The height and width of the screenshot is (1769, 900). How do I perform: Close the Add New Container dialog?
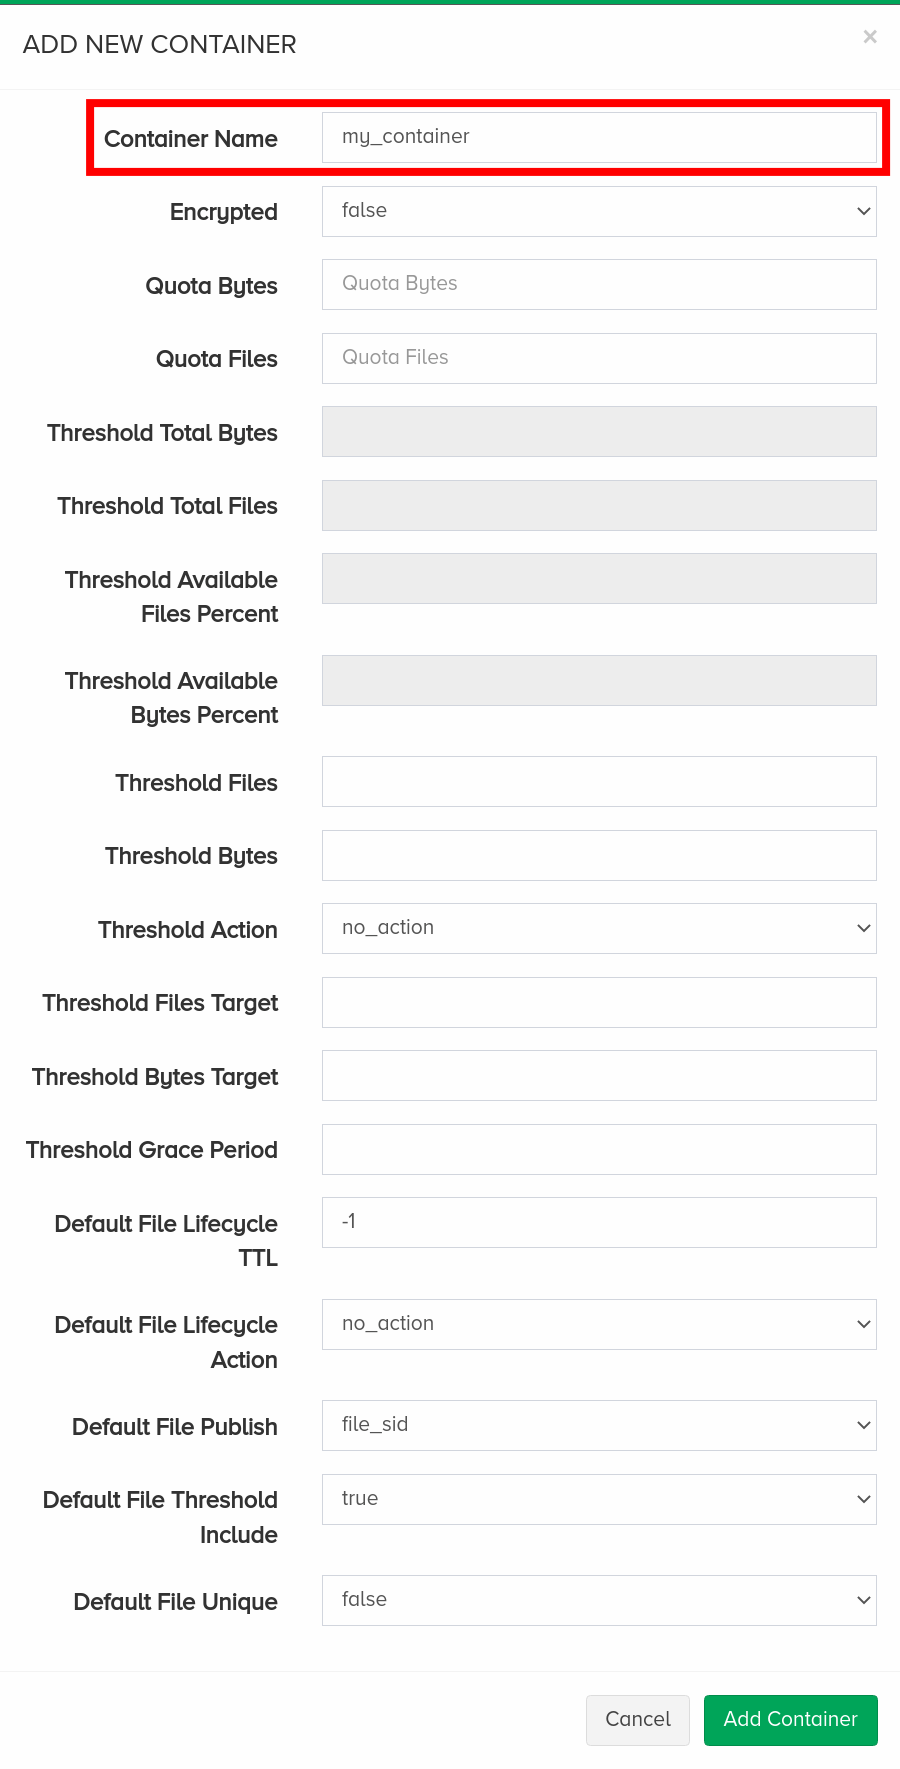click(x=870, y=37)
